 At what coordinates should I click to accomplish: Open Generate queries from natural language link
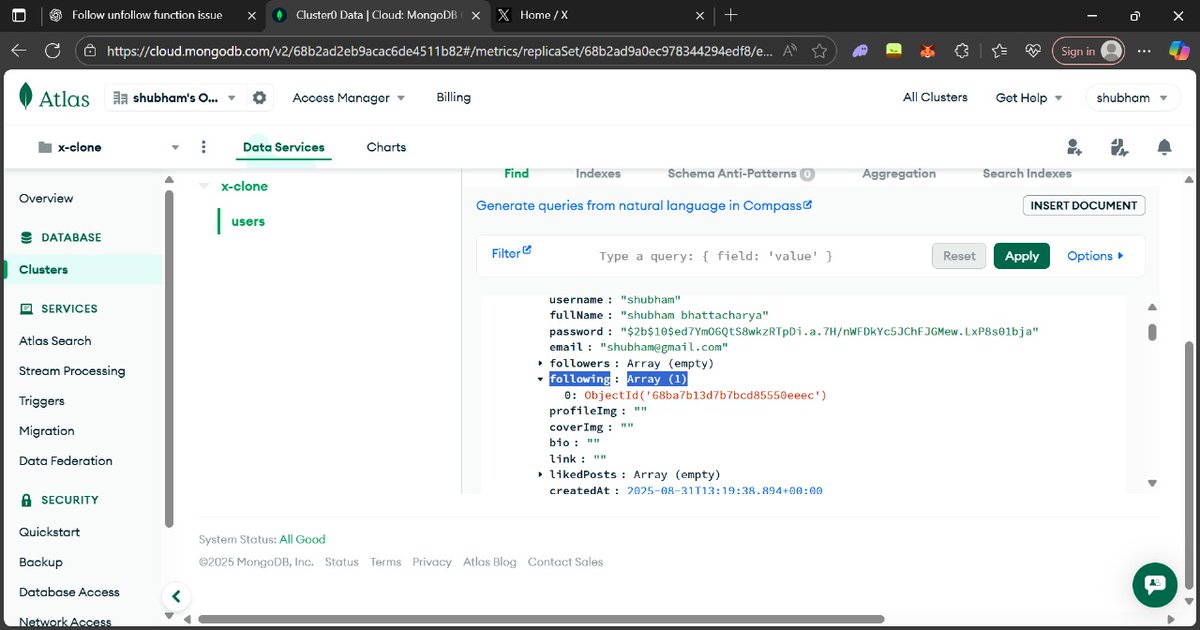coord(644,205)
